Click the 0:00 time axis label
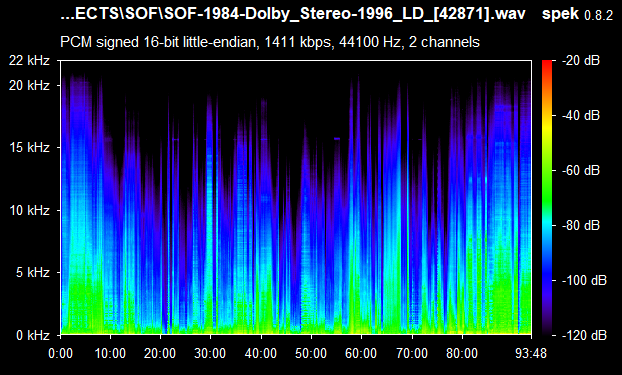Screen dimensions: 622x375 coord(60,353)
